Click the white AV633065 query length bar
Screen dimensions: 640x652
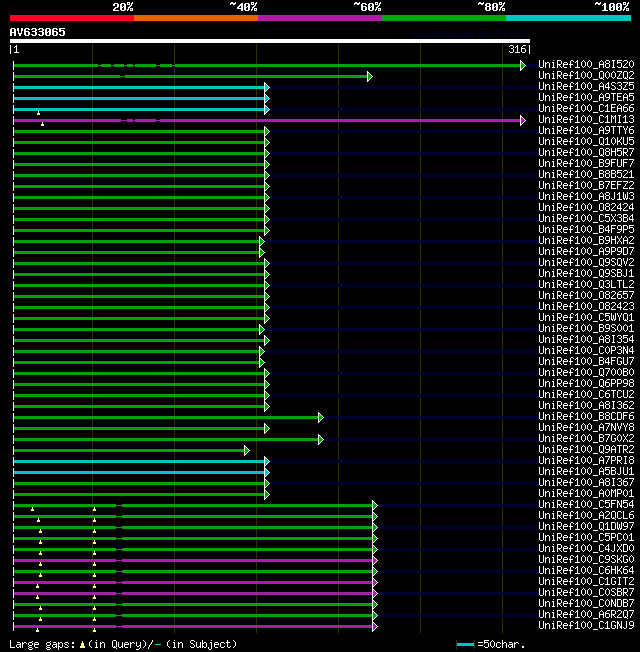[270, 41]
